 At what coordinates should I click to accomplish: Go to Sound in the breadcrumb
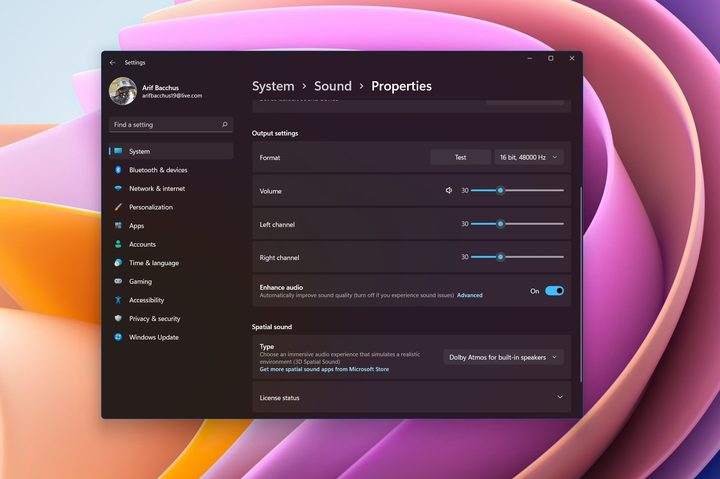[333, 86]
